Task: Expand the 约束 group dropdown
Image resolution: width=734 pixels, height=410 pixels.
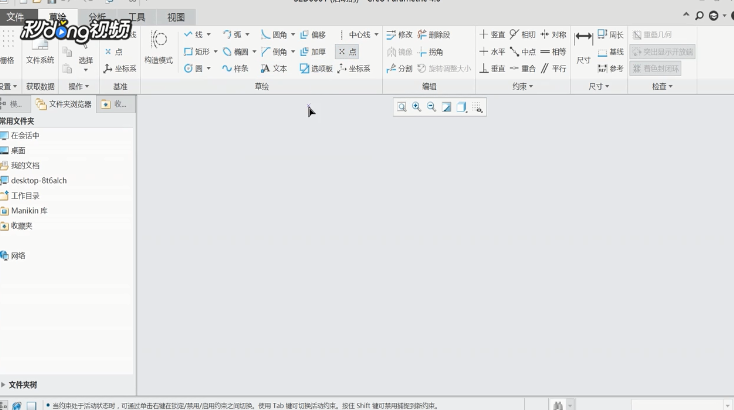Action: (522, 87)
